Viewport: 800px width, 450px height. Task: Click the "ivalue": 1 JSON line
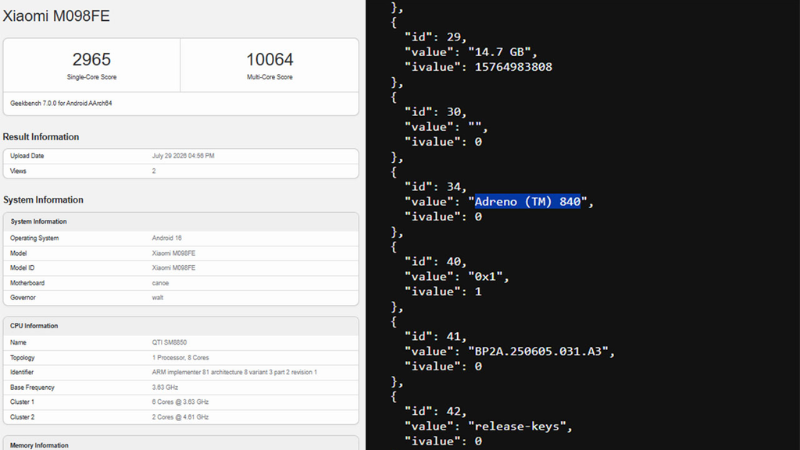(443, 291)
